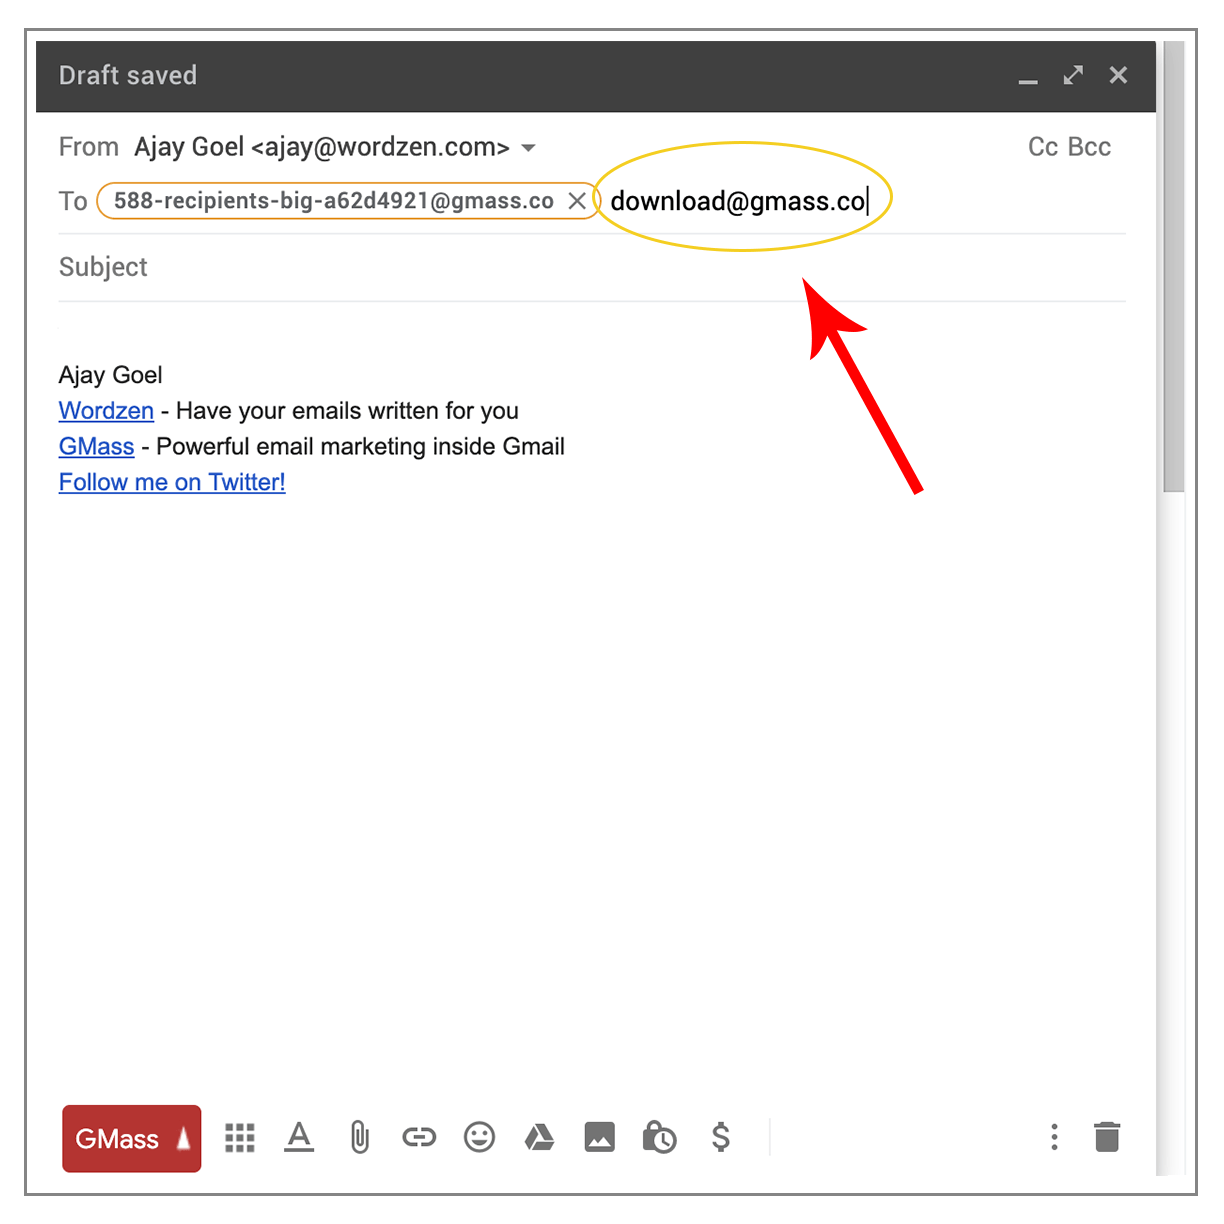Click Follow me on Twitter link
Image resolution: width=1224 pixels, height=1224 pixels.
point(172,483)
